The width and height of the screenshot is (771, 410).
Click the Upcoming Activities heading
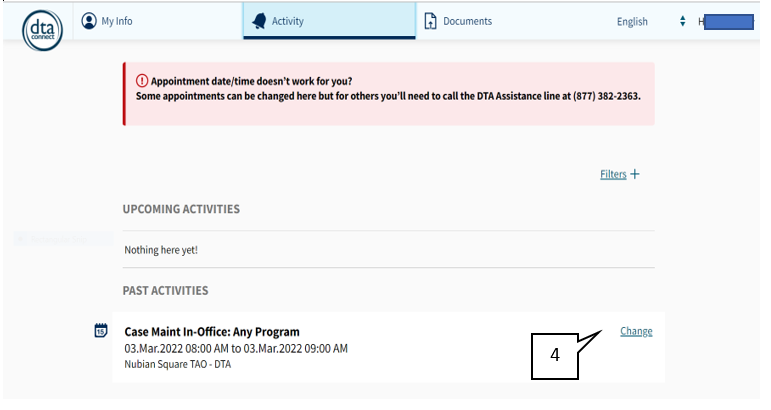pos(181,209)
